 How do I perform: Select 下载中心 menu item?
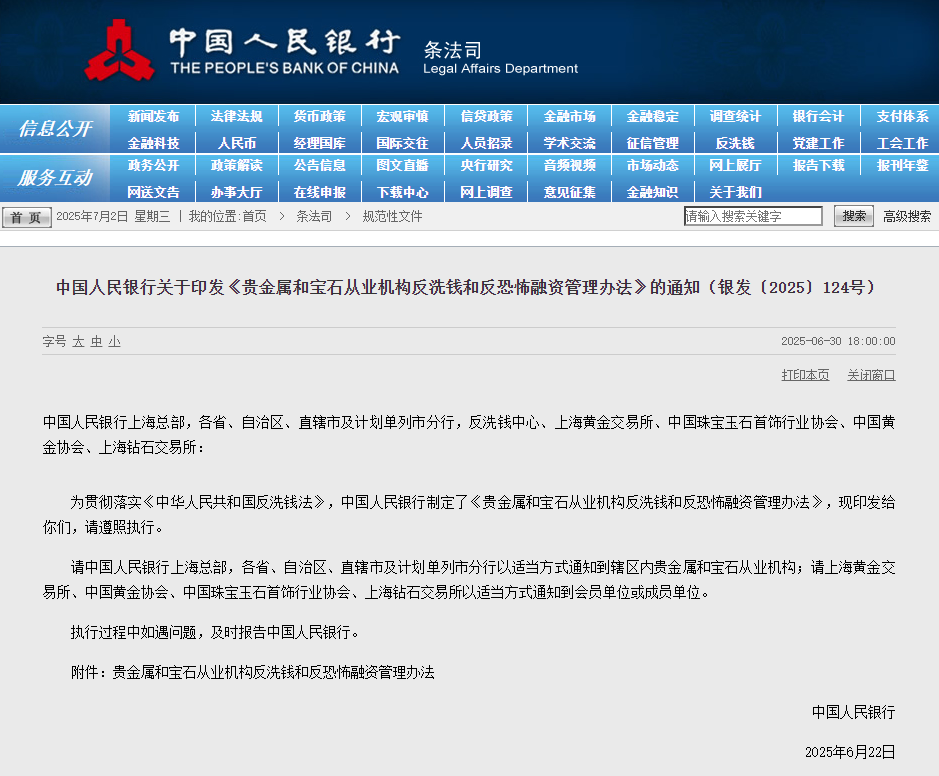pyautogui.click(x=402, y=192)
